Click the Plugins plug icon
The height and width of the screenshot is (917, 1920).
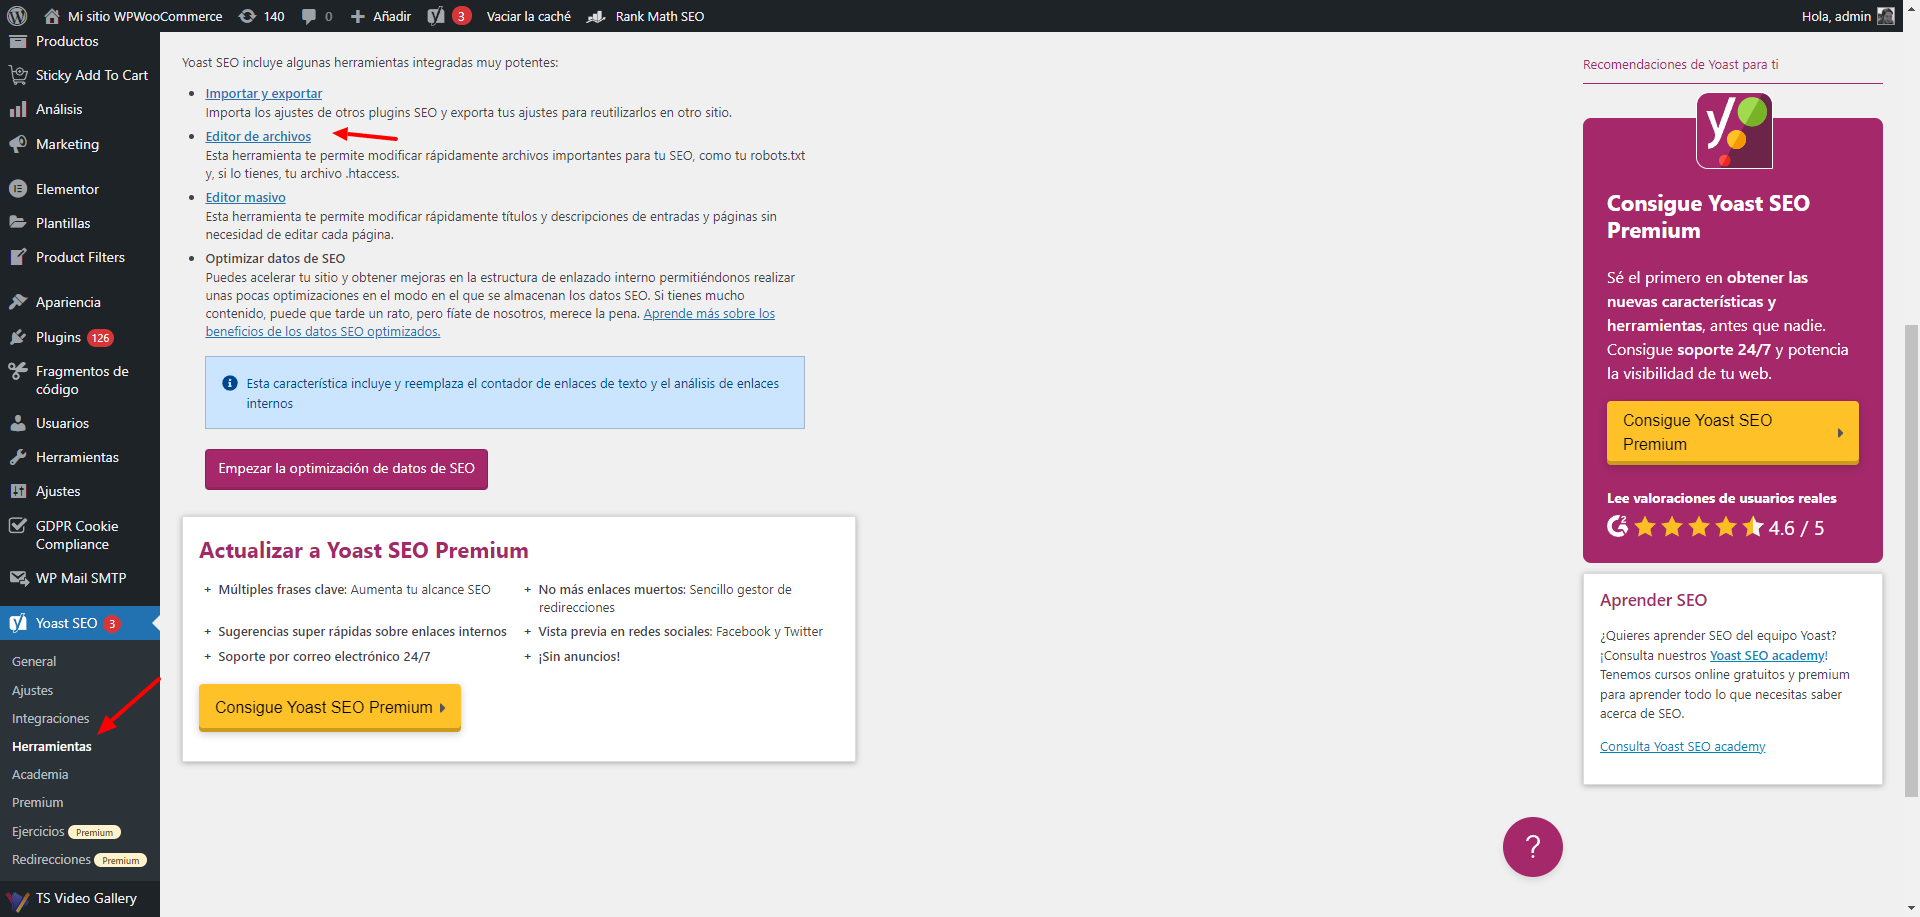(18, 337)
